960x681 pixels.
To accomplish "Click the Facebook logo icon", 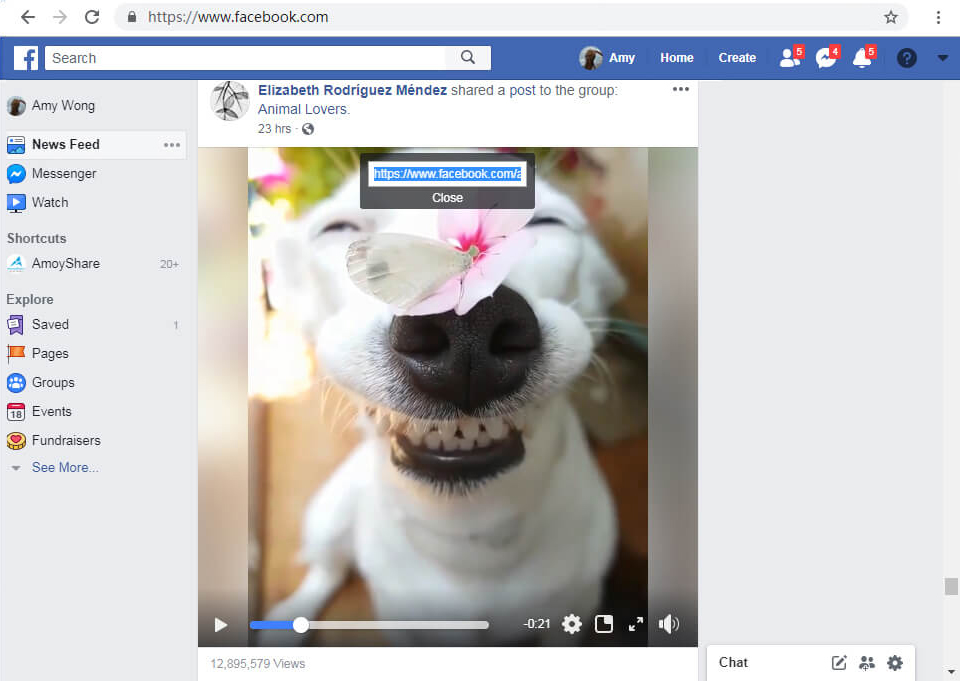I will pyautogui.click(x=26, y=58).
